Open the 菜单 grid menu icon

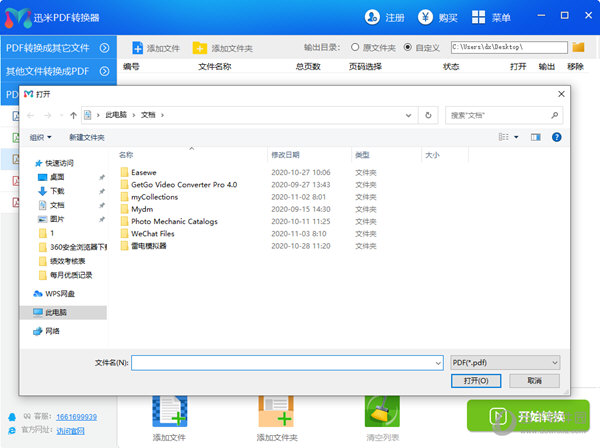point(478,17)
